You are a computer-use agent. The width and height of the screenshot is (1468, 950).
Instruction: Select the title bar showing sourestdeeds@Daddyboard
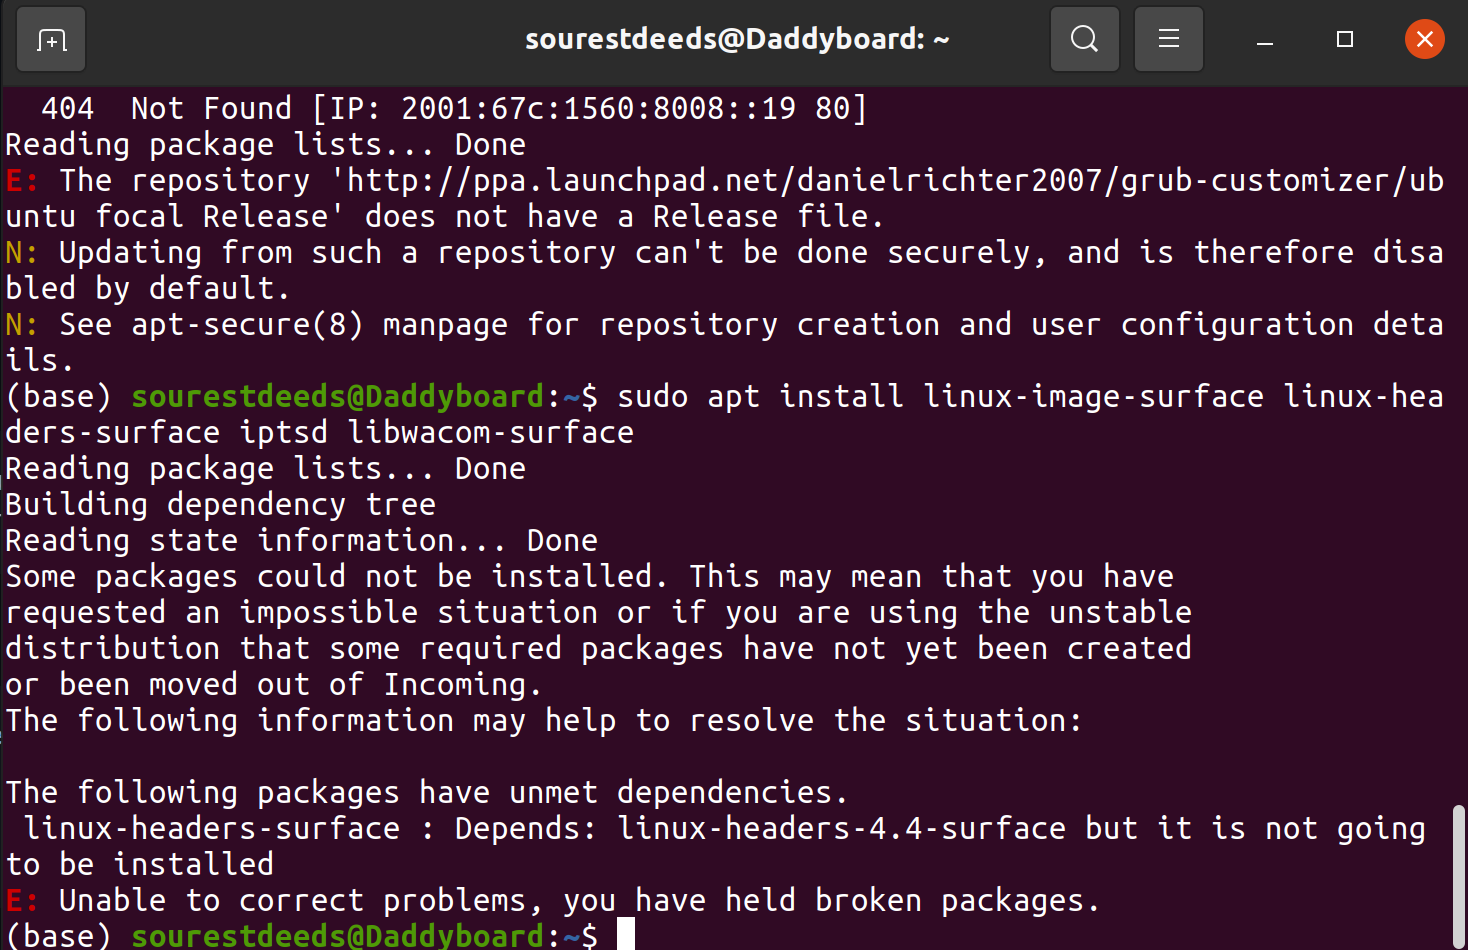click(x=736, y=39)
